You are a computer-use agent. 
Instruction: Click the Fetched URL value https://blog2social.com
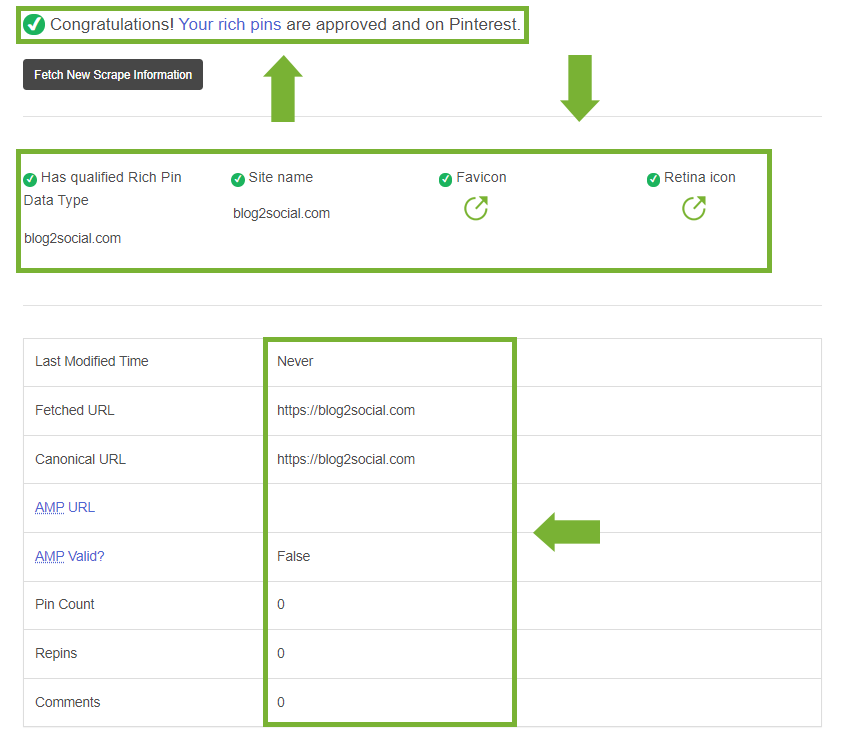click(346, 410)
